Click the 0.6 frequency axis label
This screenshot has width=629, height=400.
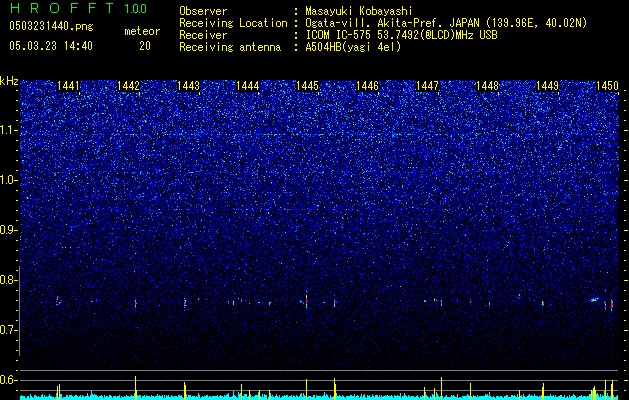click(8, 380)
